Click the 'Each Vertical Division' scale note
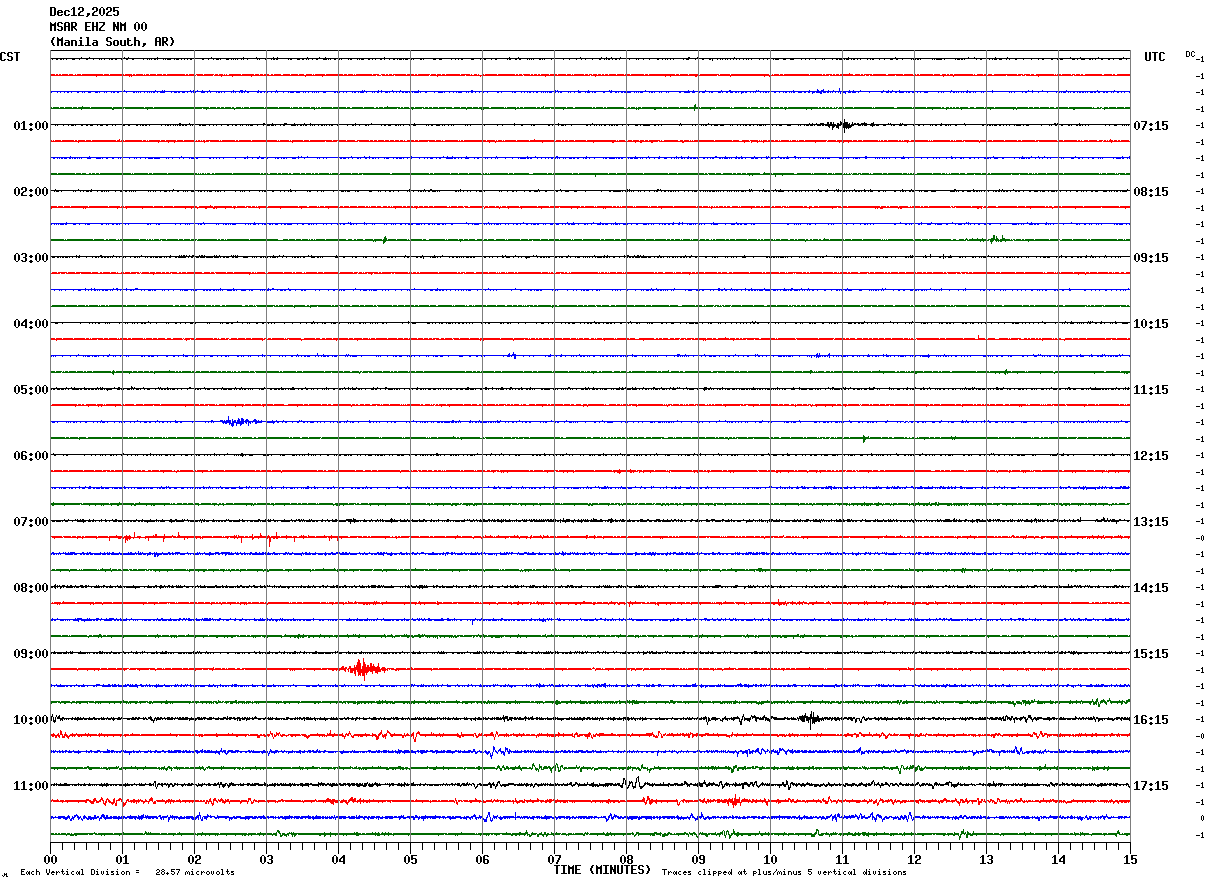 coord(127,873)
